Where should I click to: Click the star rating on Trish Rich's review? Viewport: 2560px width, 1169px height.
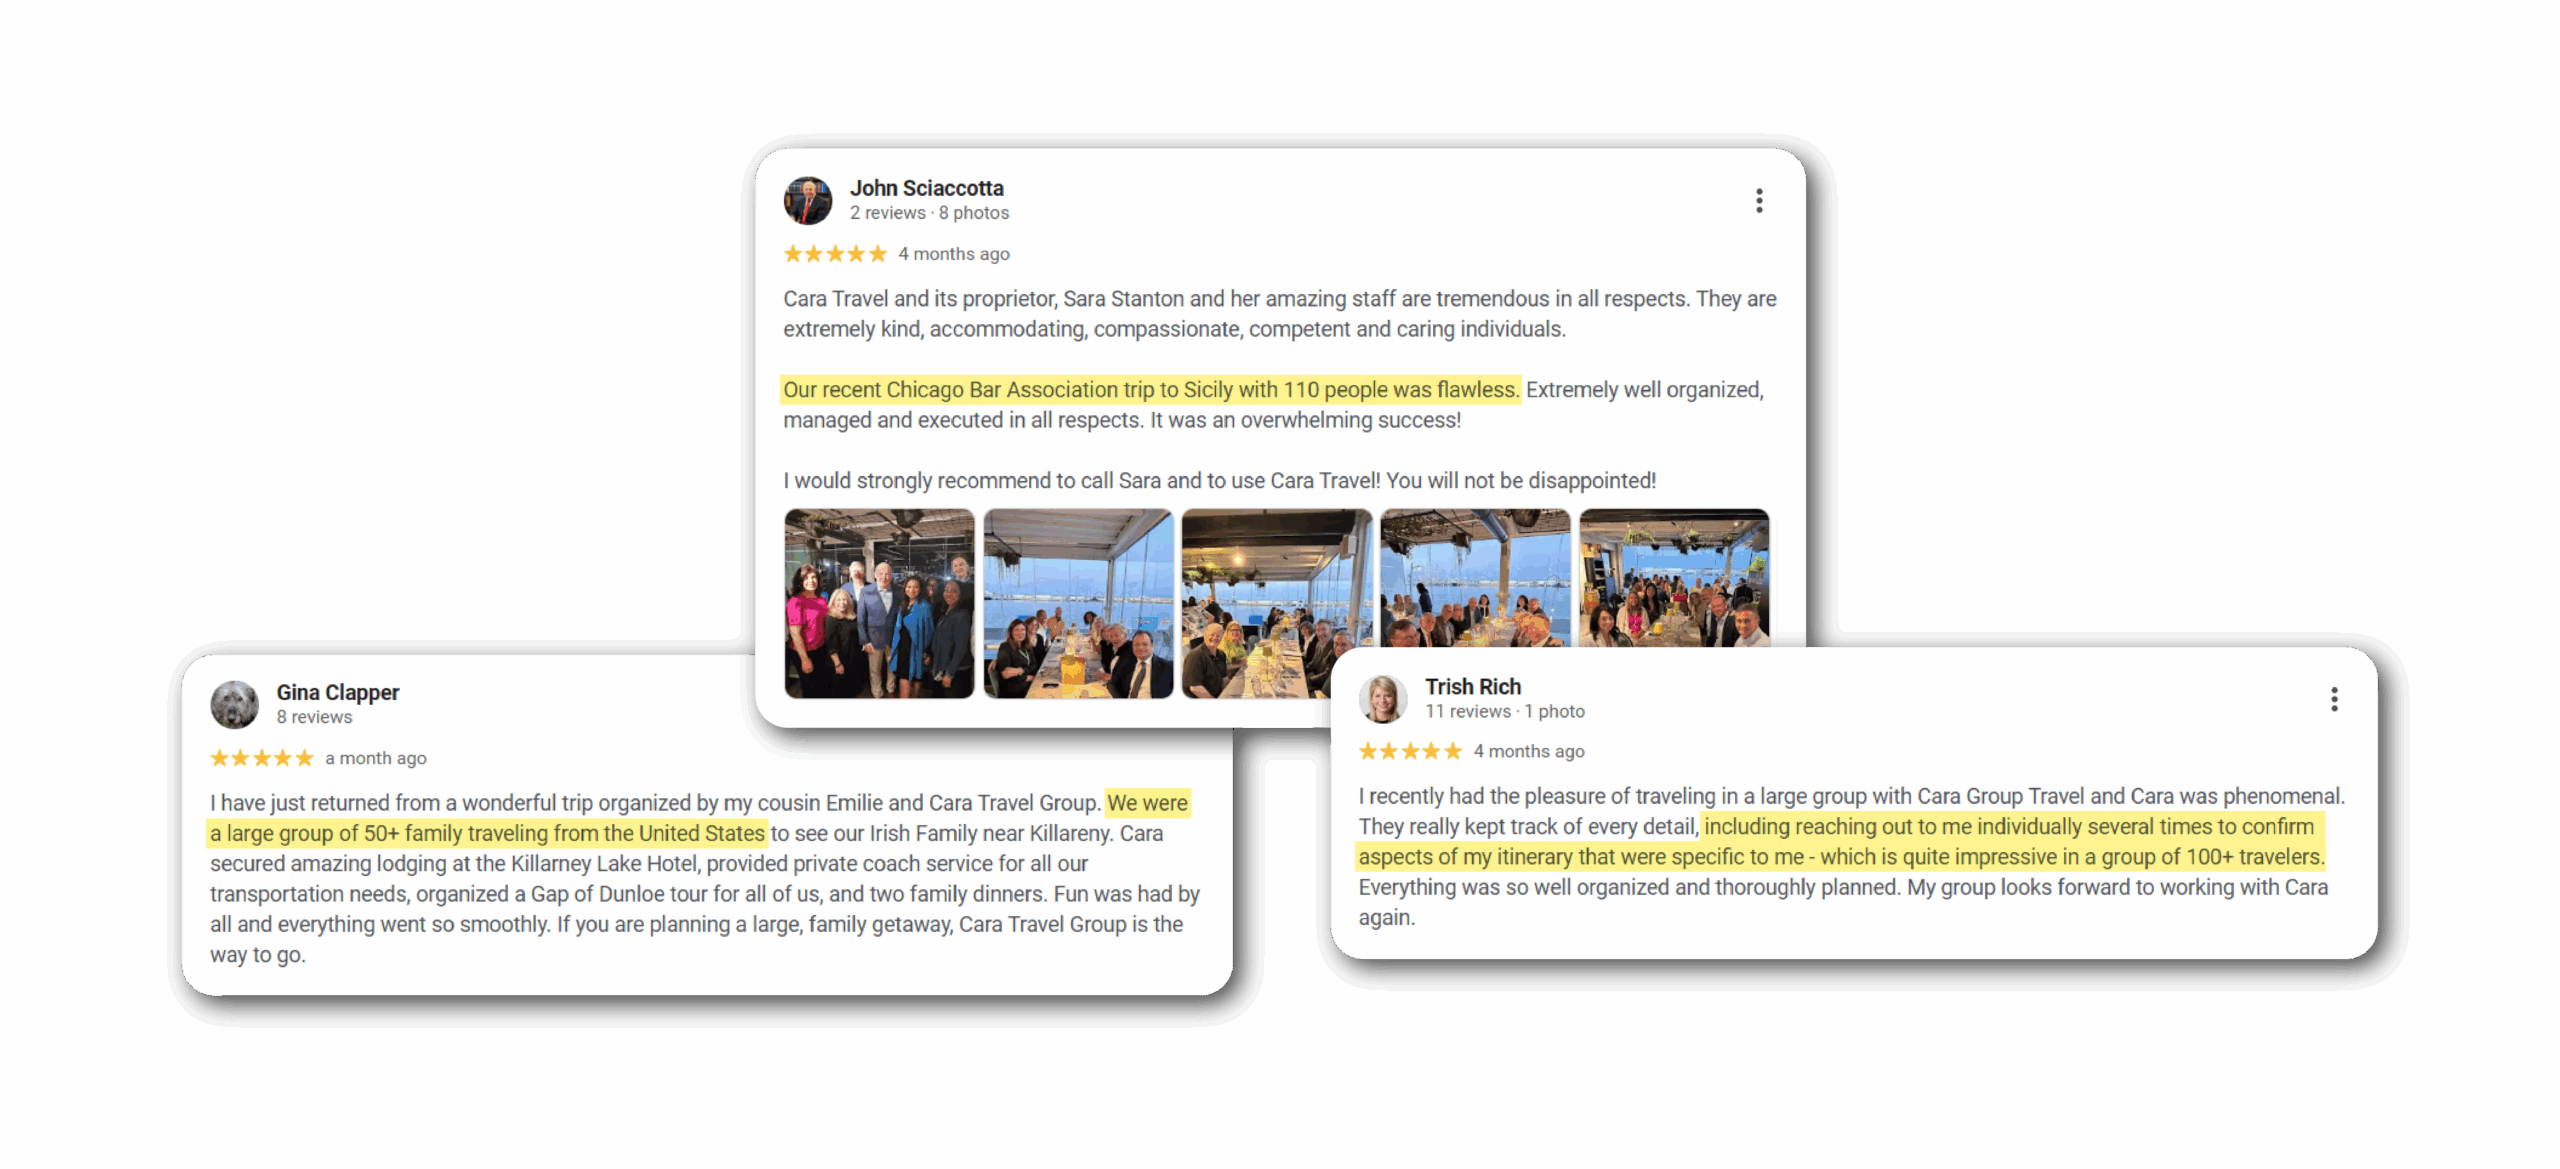click(1410, 751)
